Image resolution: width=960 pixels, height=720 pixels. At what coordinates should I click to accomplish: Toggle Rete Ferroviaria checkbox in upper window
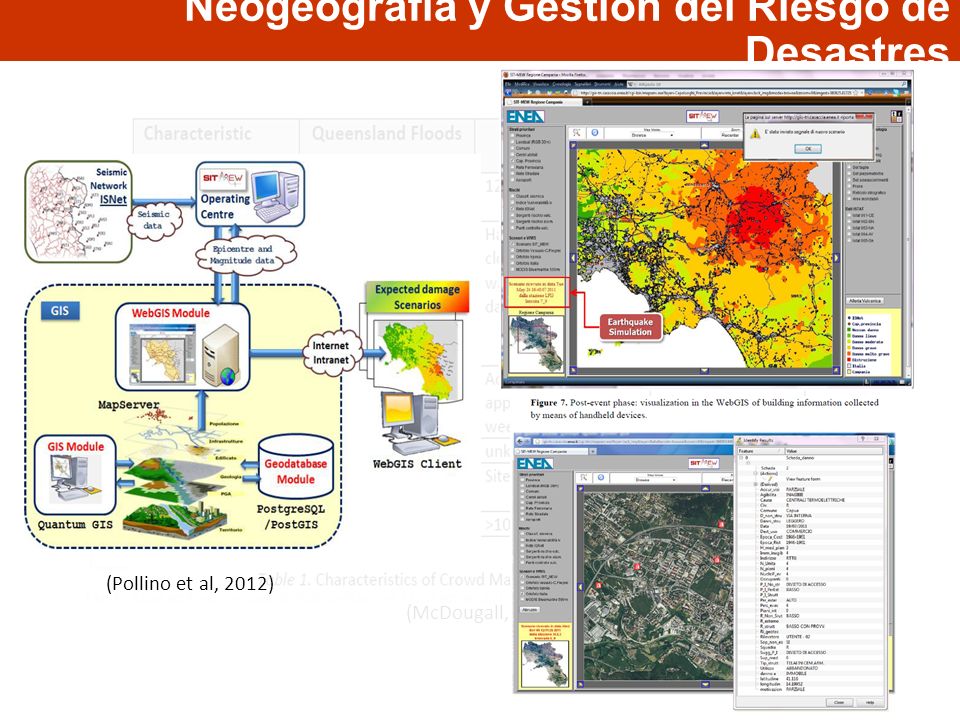(x=512, y=167)
